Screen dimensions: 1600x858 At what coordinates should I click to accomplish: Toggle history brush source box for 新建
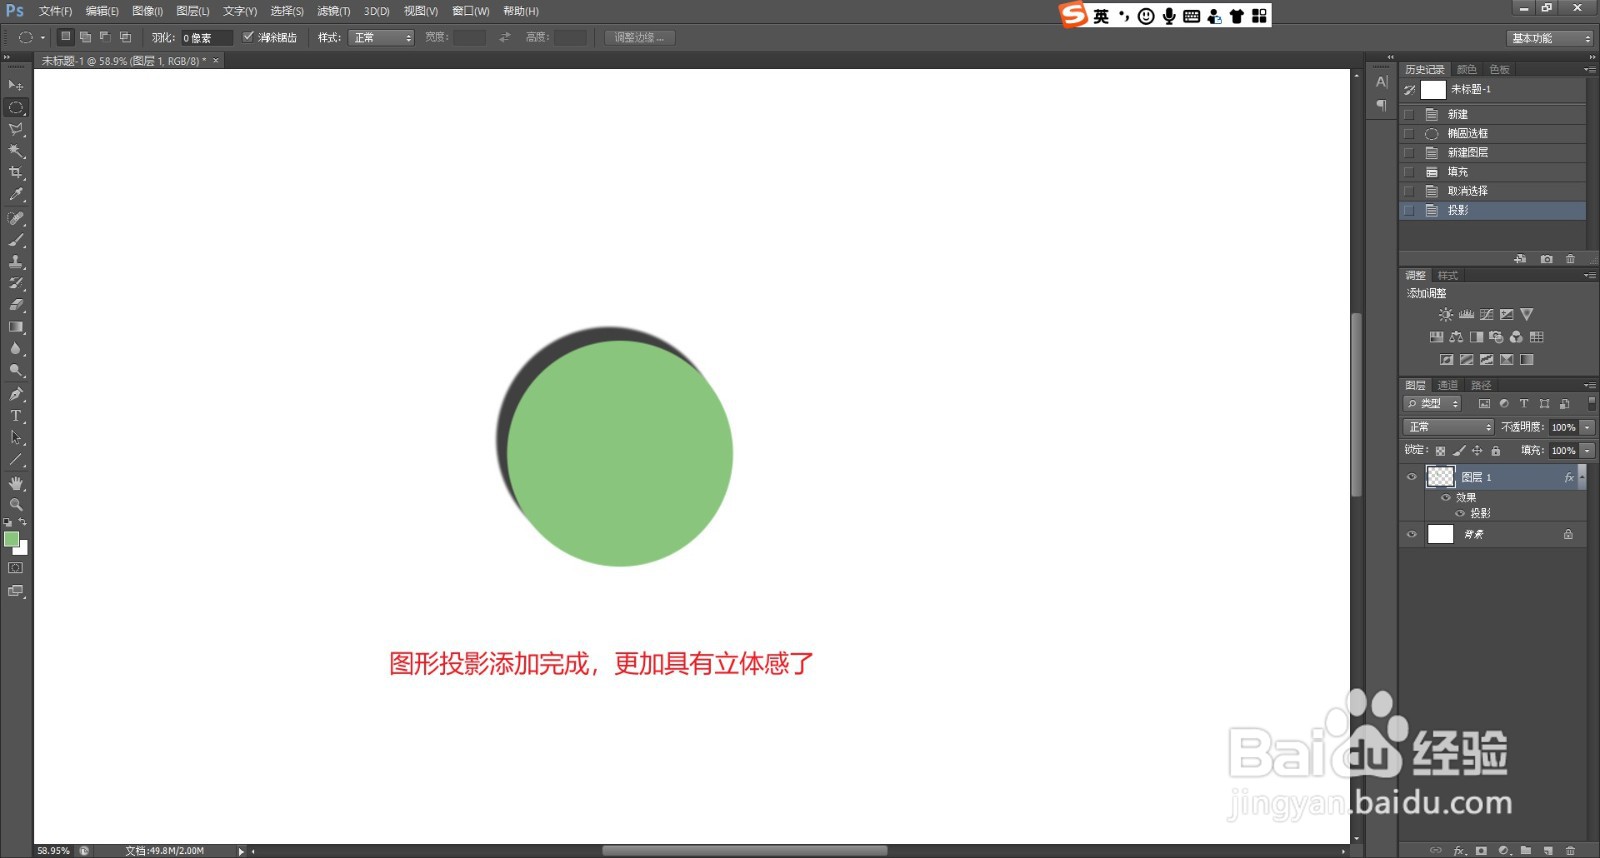coord(1409,114)
